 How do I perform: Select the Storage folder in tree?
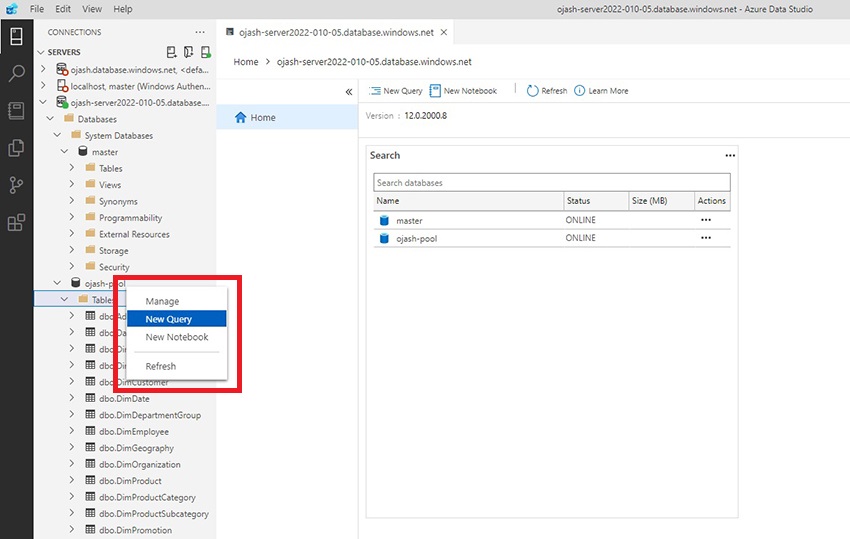coord(113,251)
